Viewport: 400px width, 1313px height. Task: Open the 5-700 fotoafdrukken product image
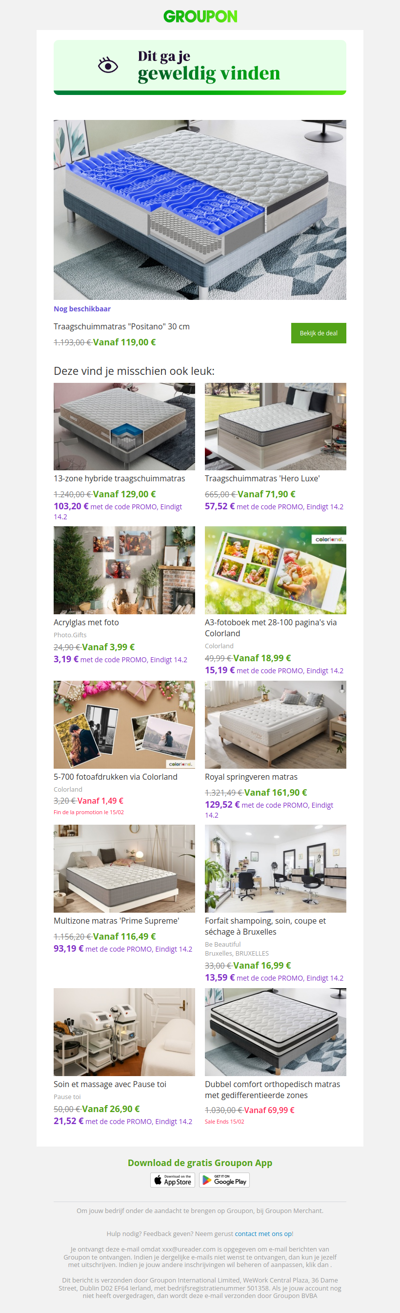[x=124, y=725]
